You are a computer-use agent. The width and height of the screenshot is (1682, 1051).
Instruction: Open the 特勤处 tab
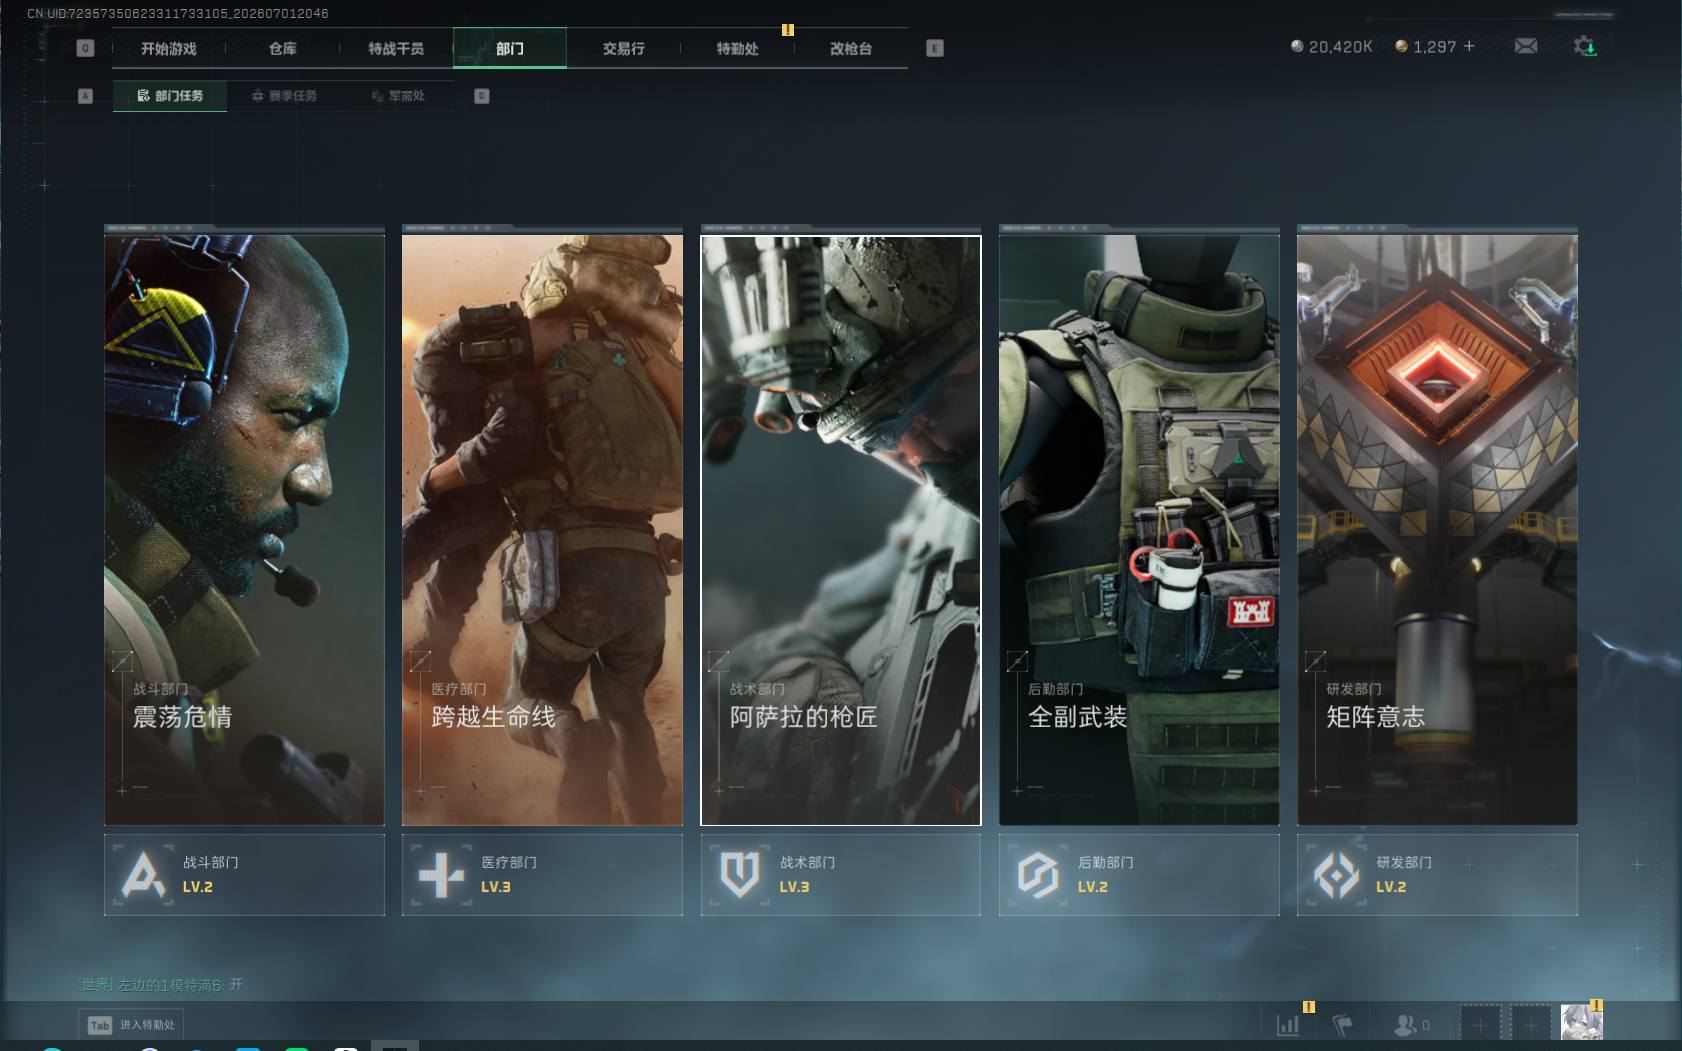point(737,48)
